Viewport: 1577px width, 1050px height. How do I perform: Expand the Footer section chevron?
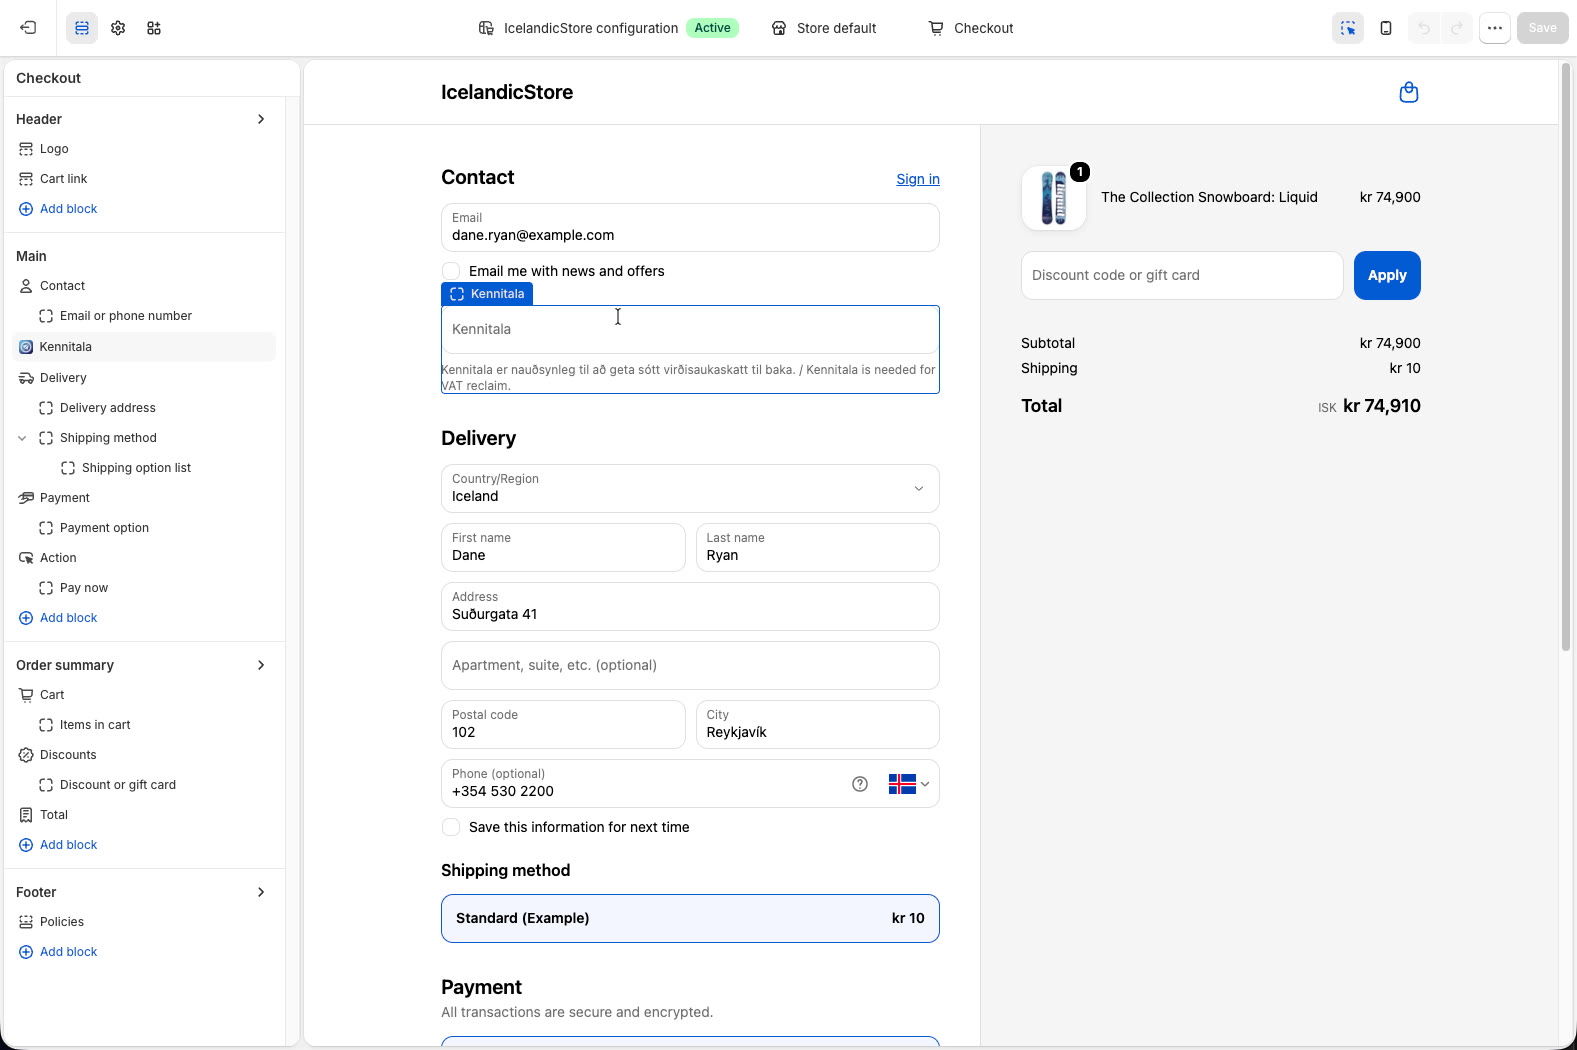point(261,892)
